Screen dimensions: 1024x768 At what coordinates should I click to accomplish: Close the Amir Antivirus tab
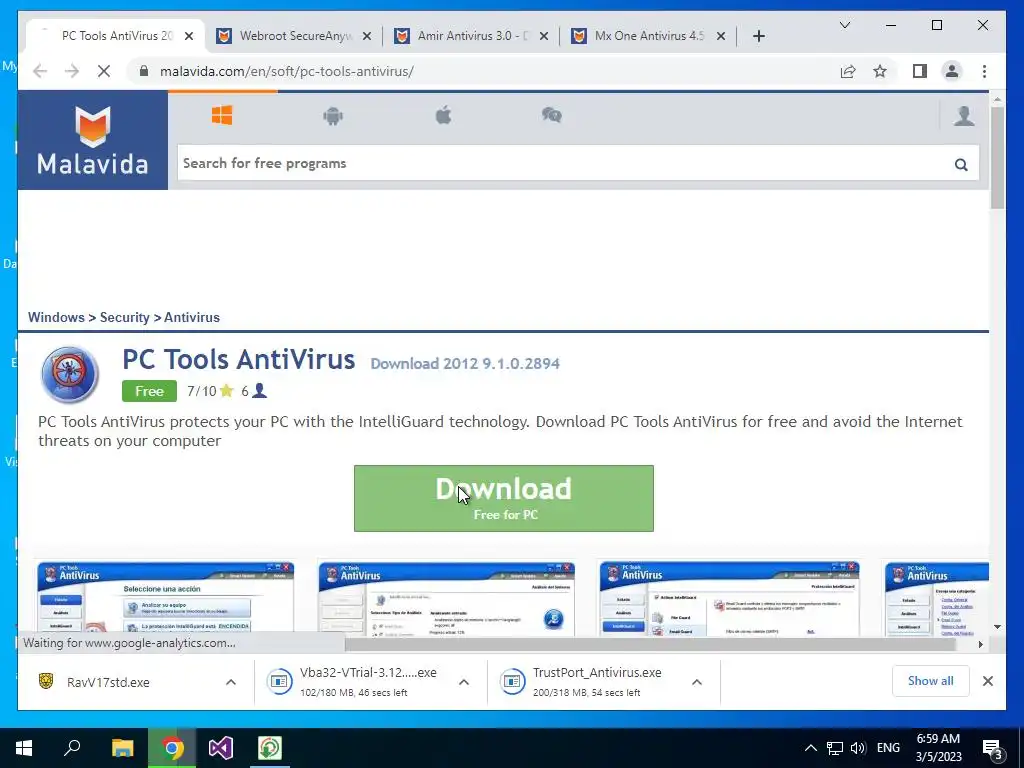[x=544, y=37]
